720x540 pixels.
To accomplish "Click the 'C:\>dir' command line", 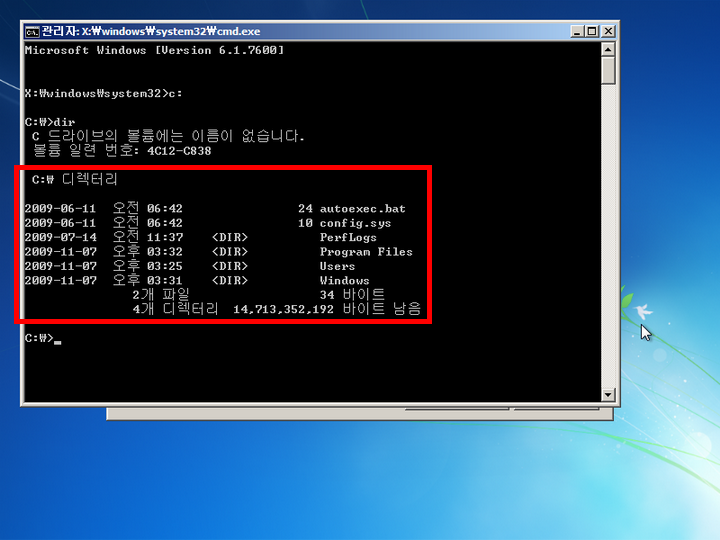I will [50, 122].
